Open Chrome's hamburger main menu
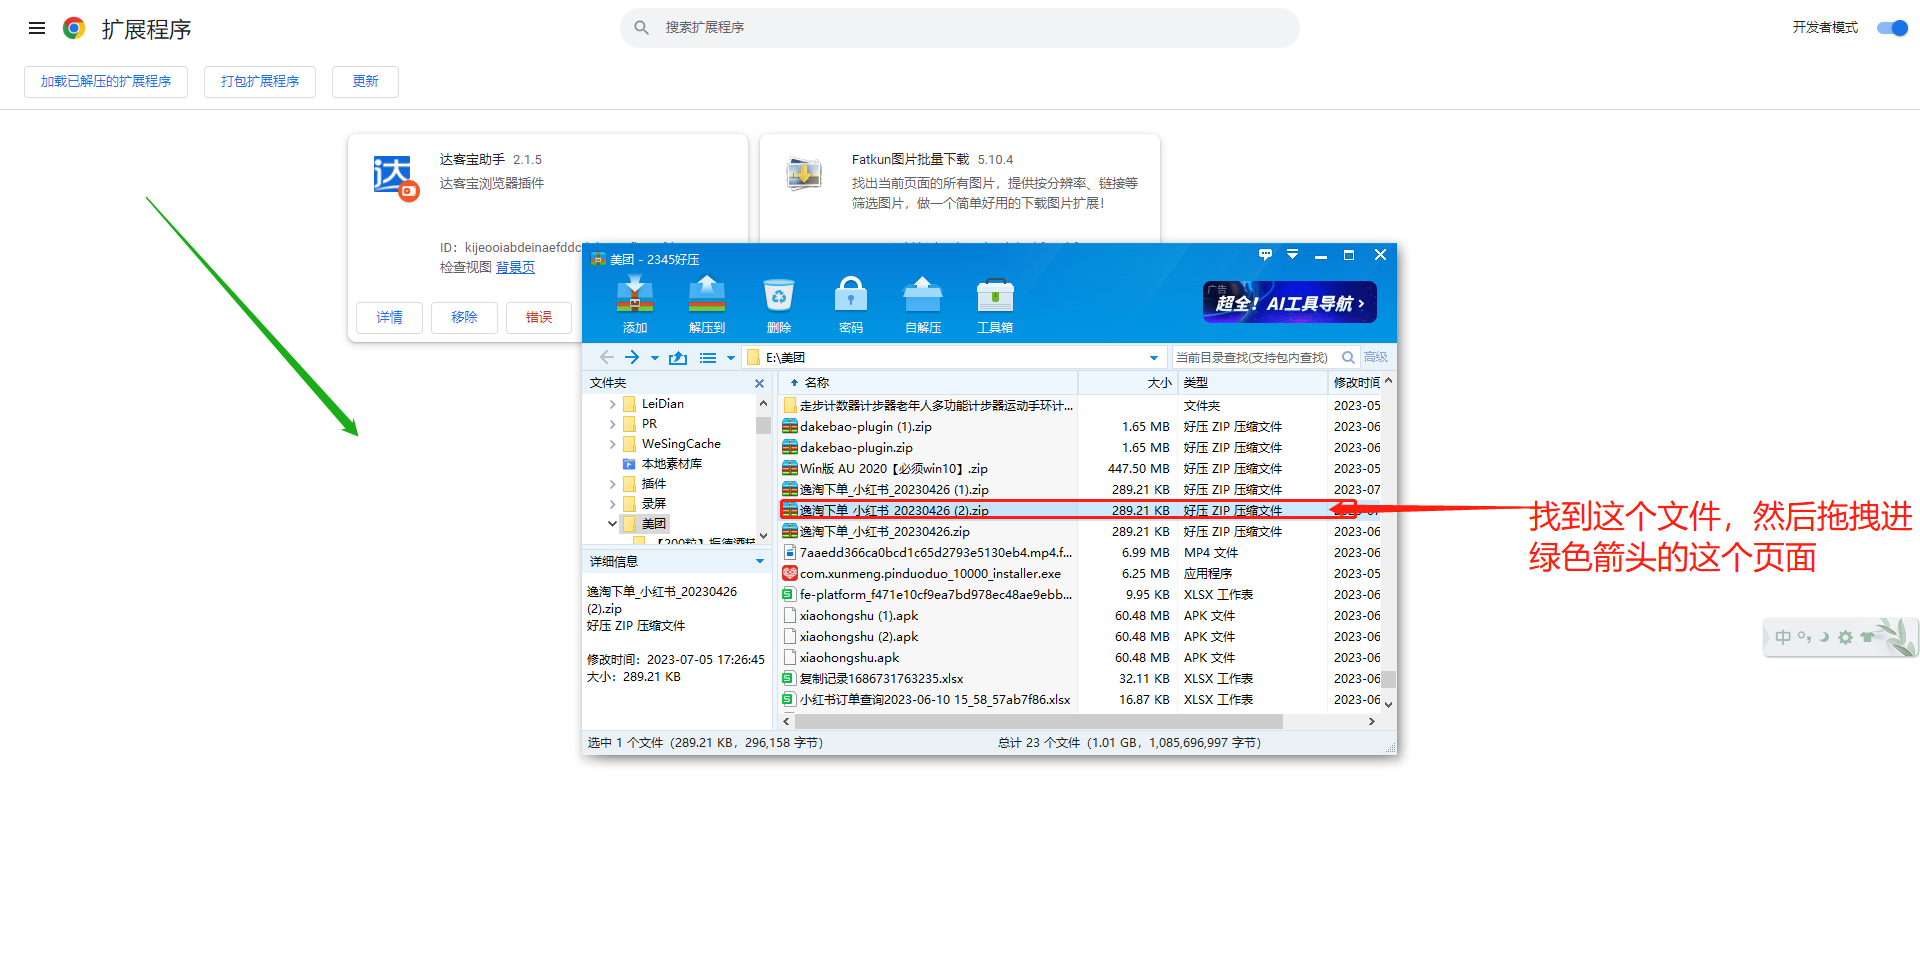Image resolution: width=1920 pixels, height=968 pixels. [37, 28]
